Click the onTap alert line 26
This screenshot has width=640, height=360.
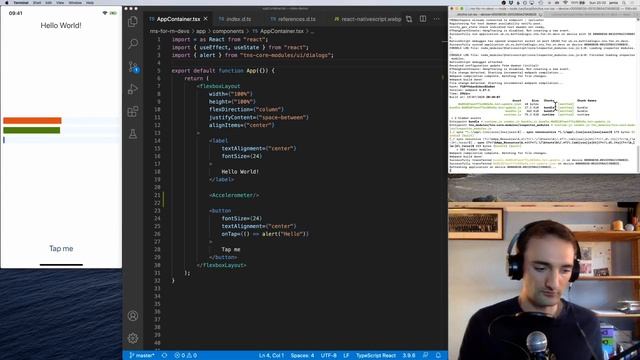265,234
